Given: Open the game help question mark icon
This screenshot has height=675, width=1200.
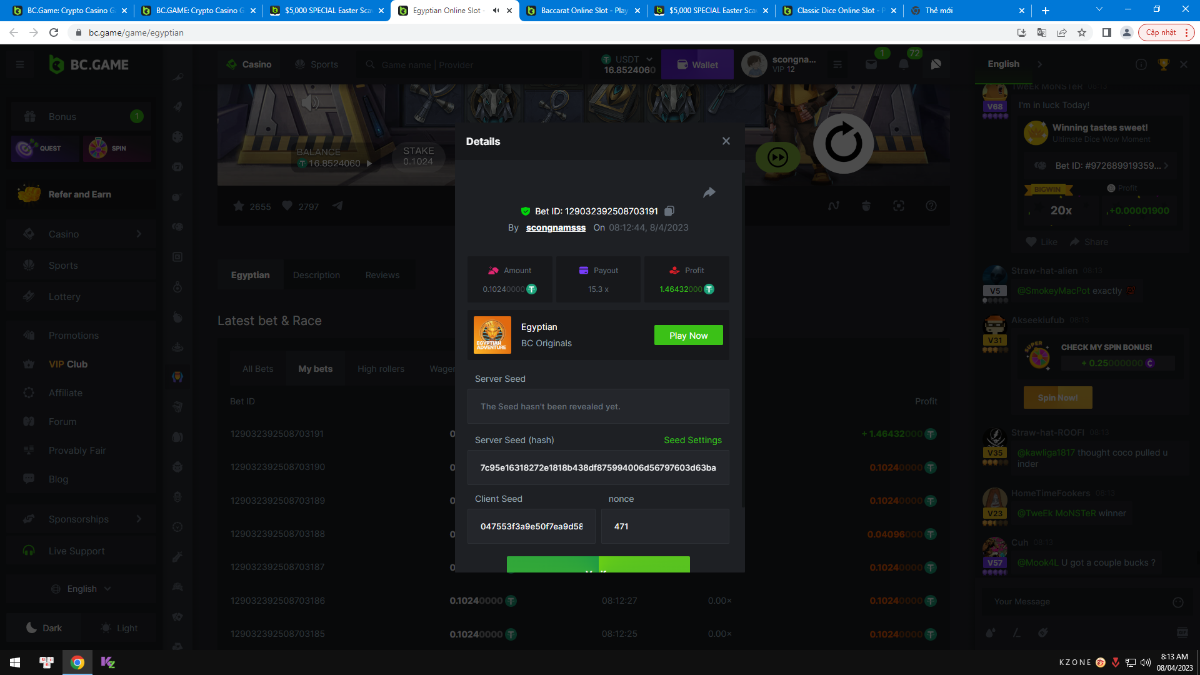Looking at the screenshot, I should tap(931, 206).
